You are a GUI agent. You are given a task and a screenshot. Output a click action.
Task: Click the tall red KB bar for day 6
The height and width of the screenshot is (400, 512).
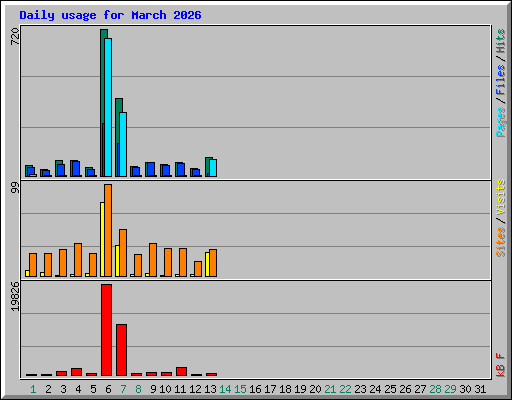point(106,330)
